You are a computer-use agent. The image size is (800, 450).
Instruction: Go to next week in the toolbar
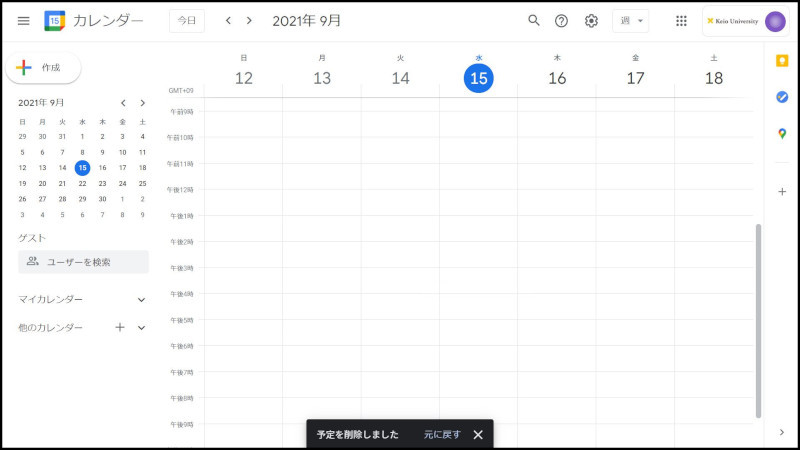click(249, 21)
